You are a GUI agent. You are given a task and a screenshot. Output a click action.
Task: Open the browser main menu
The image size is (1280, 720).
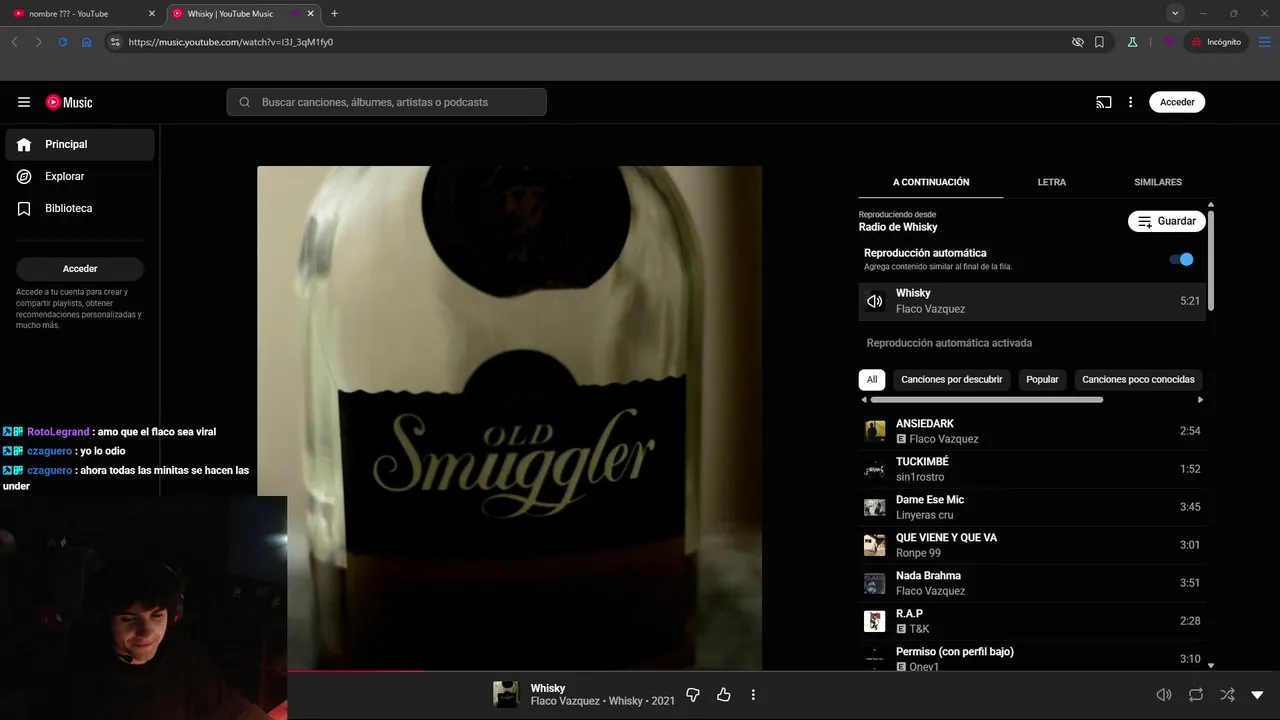1263,42
